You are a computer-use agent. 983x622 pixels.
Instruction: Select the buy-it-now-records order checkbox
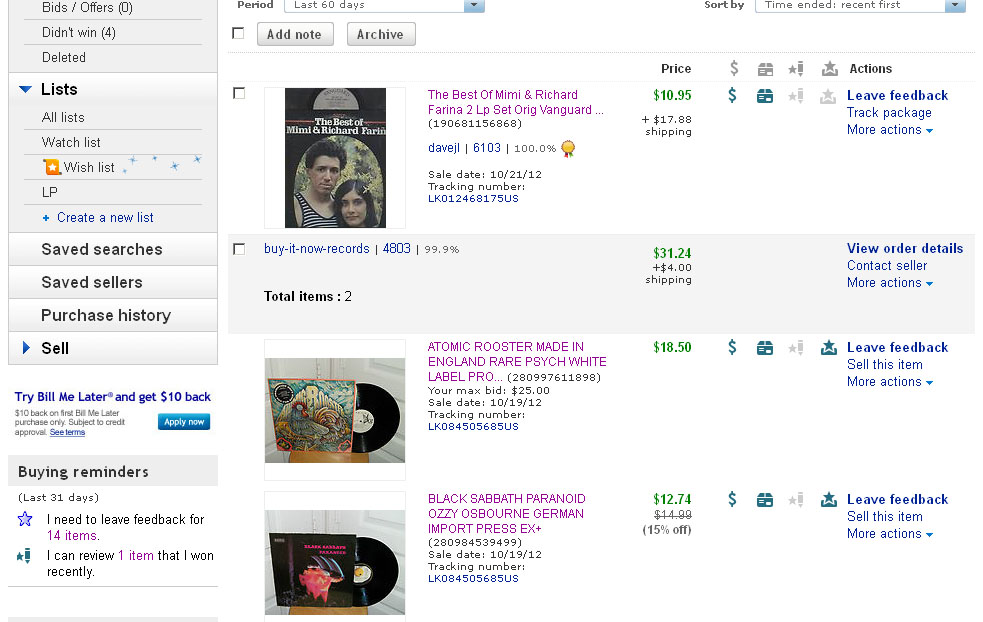239,249
